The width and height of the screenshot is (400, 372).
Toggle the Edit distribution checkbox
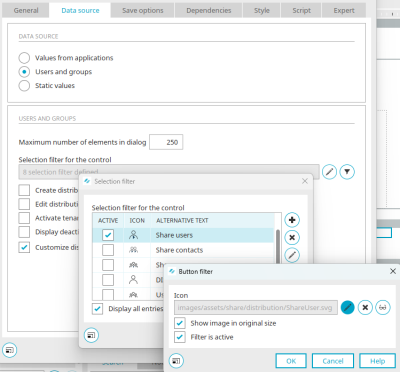(x=24, y=204)
